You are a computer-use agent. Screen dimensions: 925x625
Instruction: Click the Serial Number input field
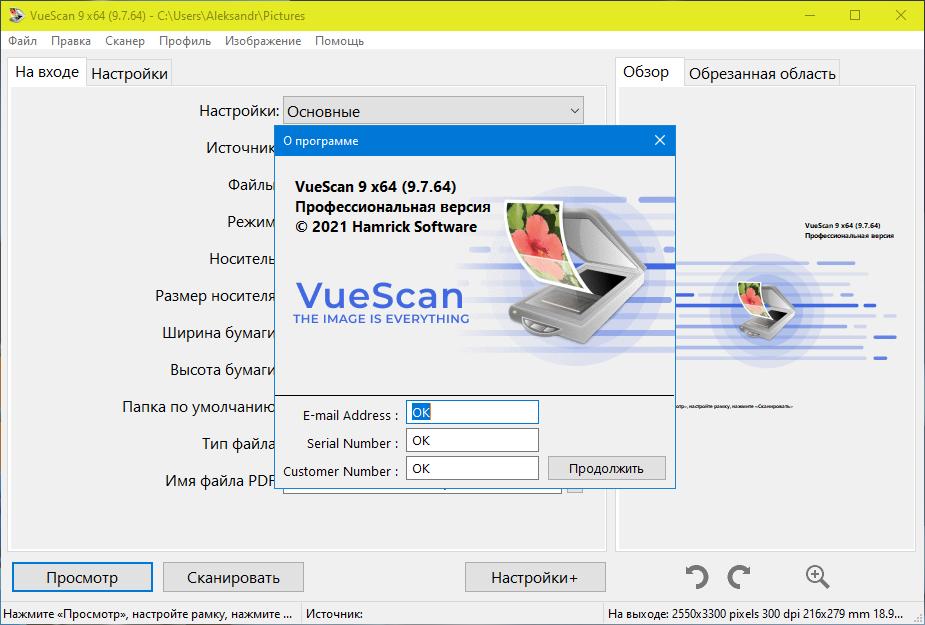(472, 440)
